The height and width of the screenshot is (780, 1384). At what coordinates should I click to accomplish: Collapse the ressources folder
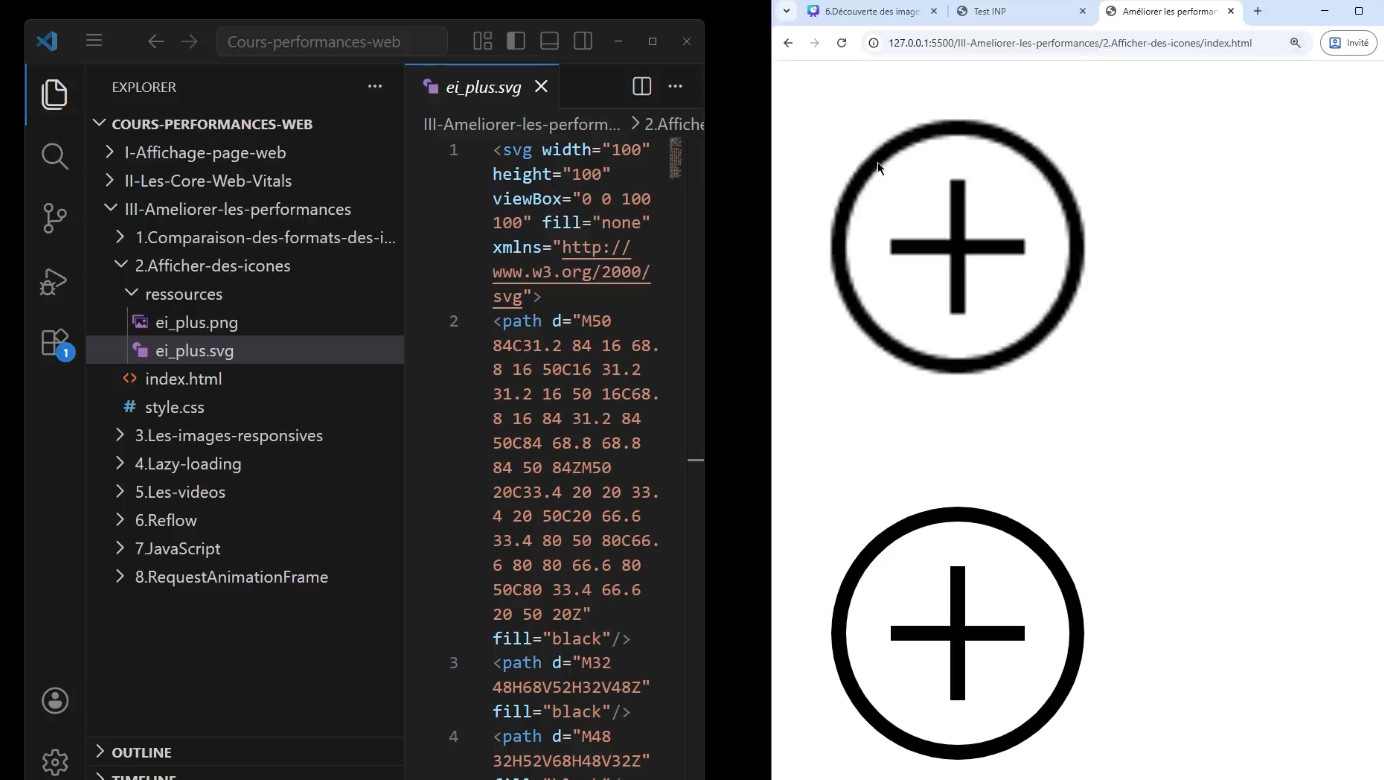pos(183,294)
